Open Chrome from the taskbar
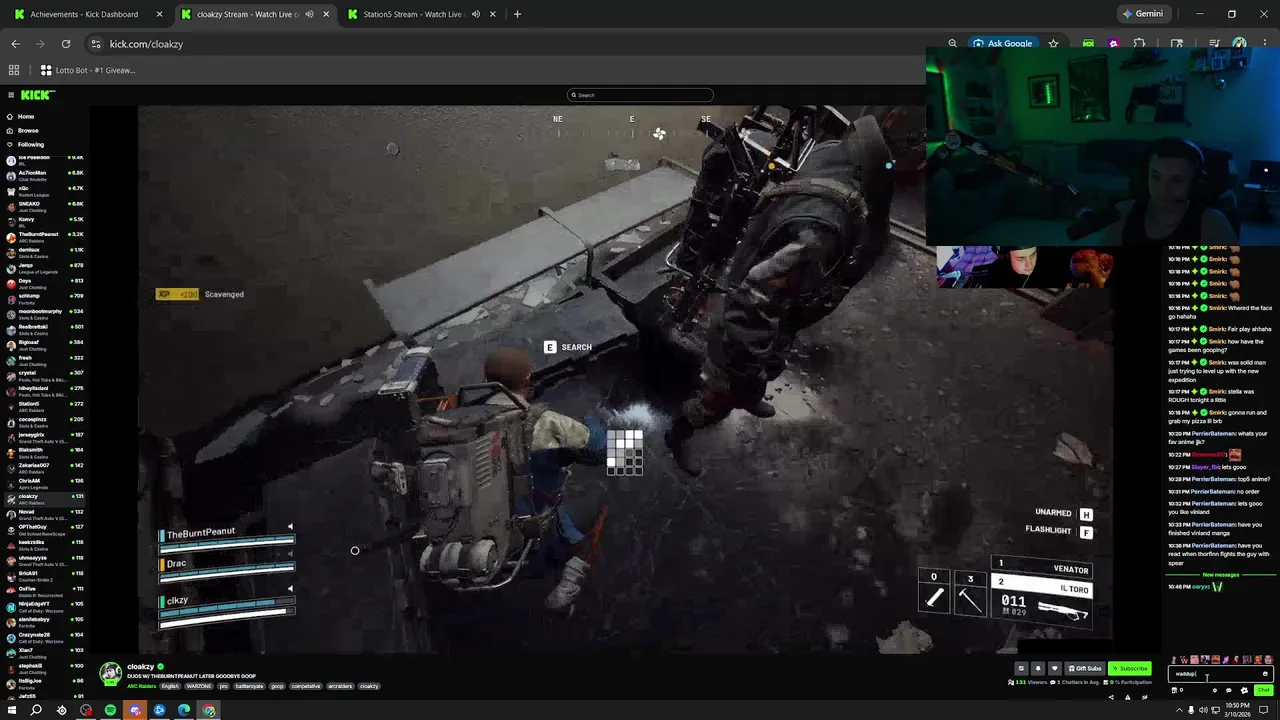 tap(209, 710)
